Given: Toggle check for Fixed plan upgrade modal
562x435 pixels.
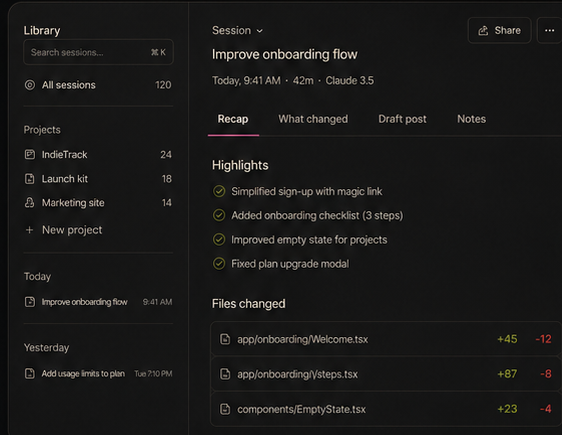Looking at the screenshot, I should click(x=219, y=264).
